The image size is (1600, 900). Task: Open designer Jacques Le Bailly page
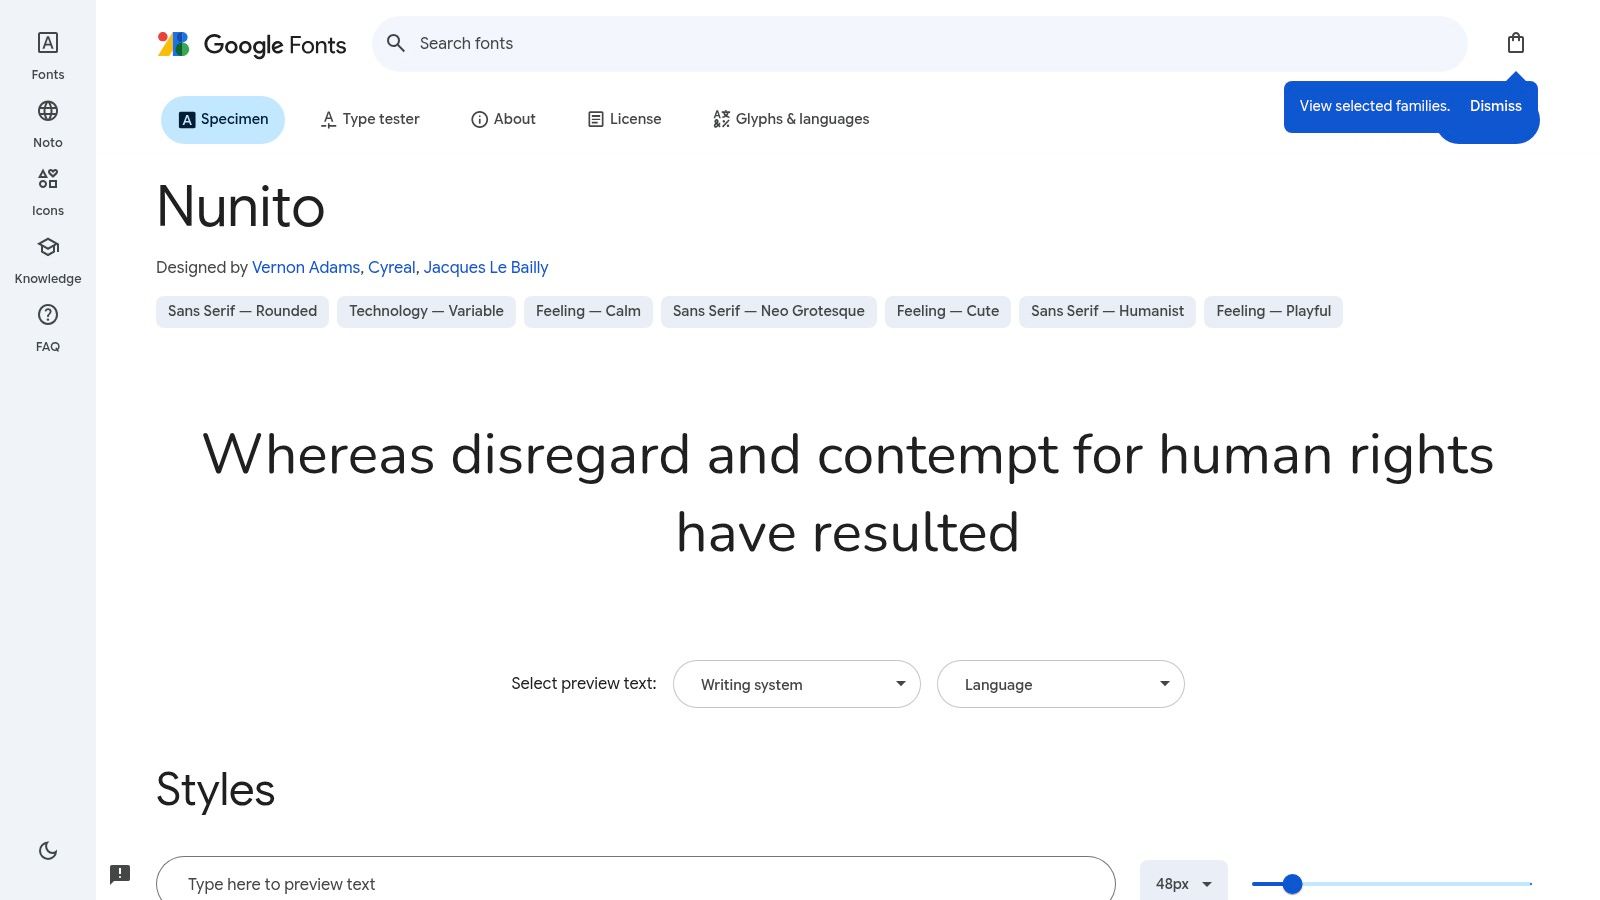[486, 268]
